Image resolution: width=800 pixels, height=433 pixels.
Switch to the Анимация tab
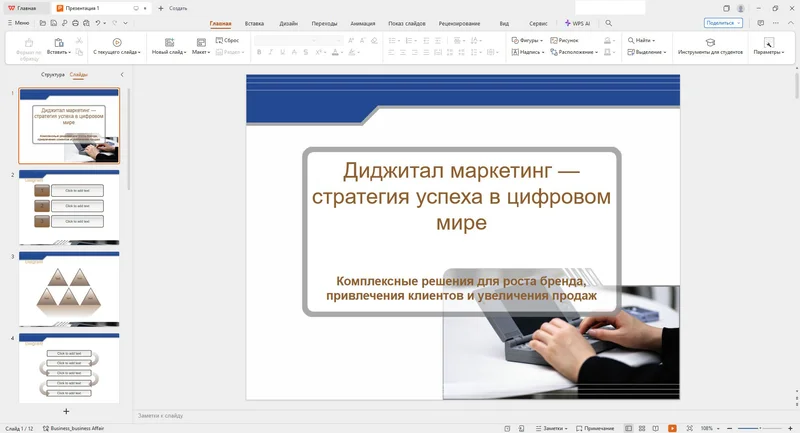tap(363, 23)
